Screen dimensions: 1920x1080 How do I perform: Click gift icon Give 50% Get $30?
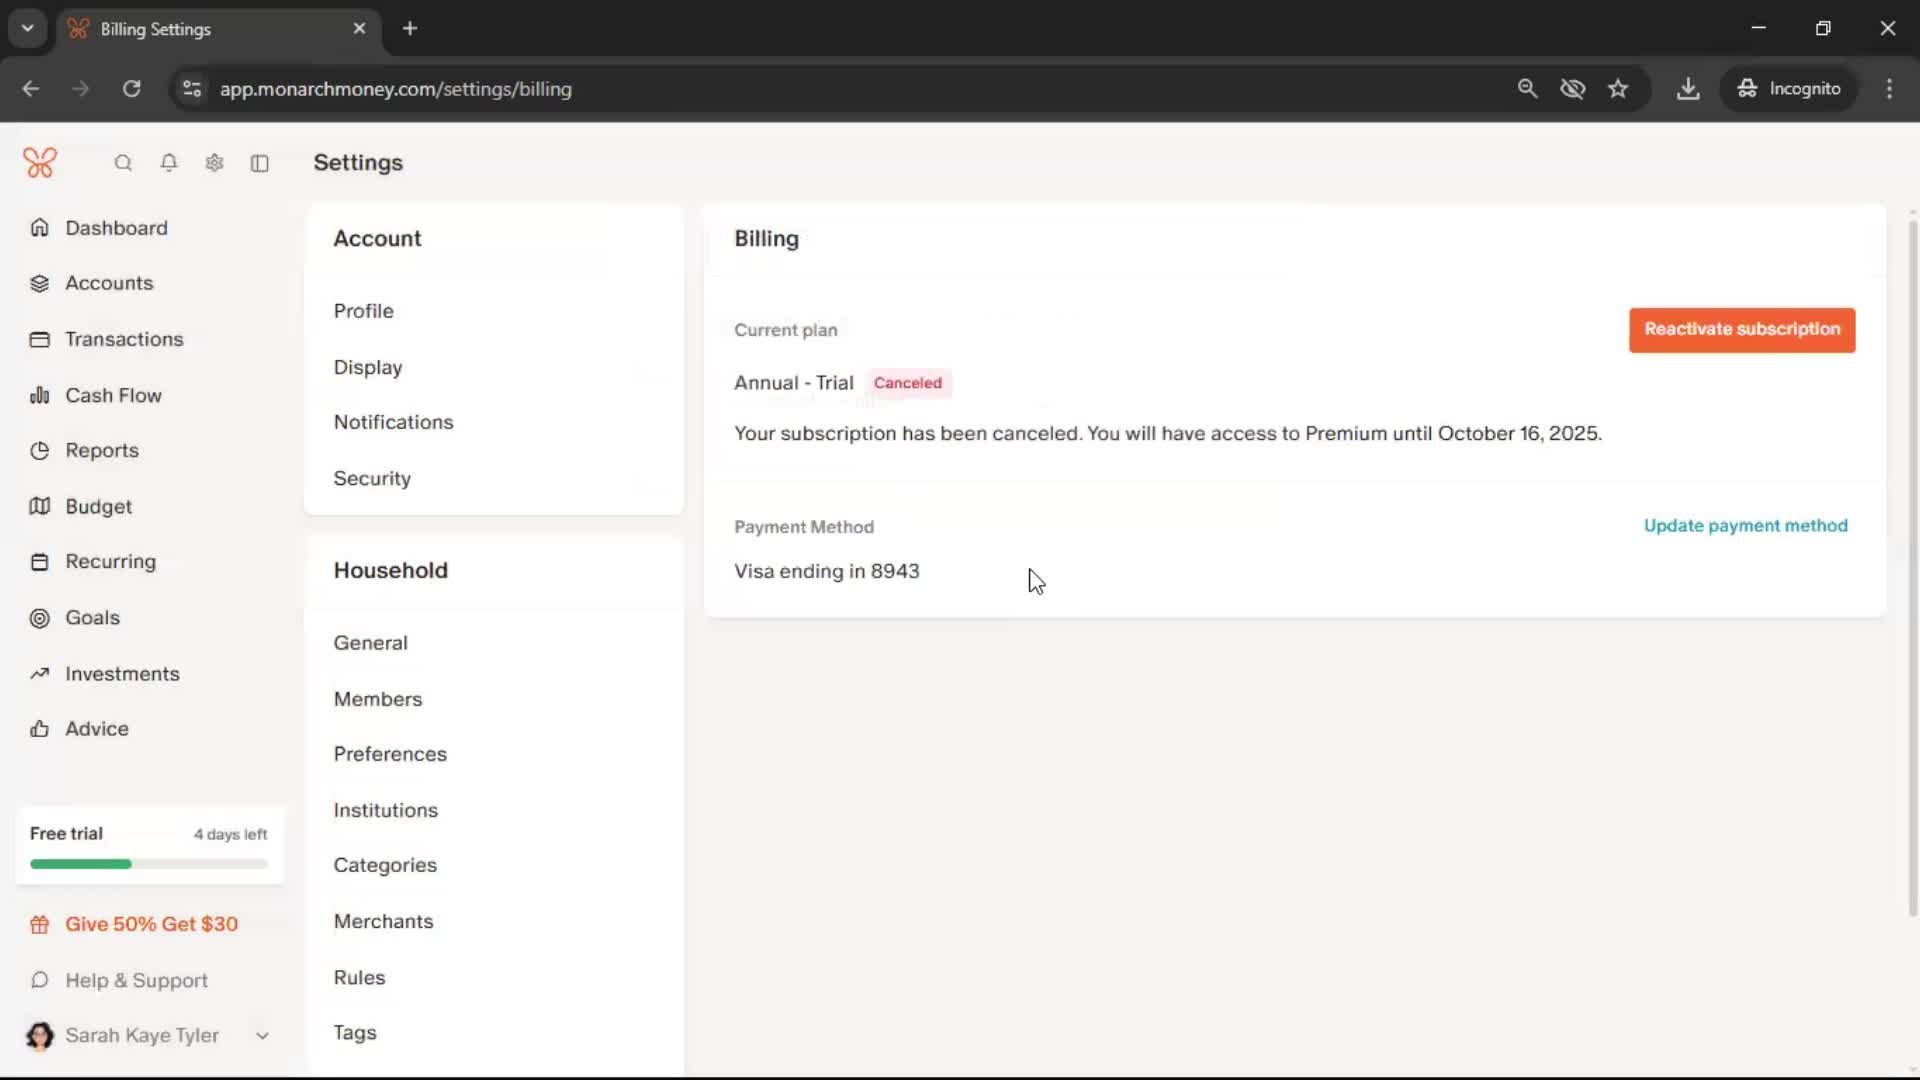pyautogui.click(x=40, y=925)
